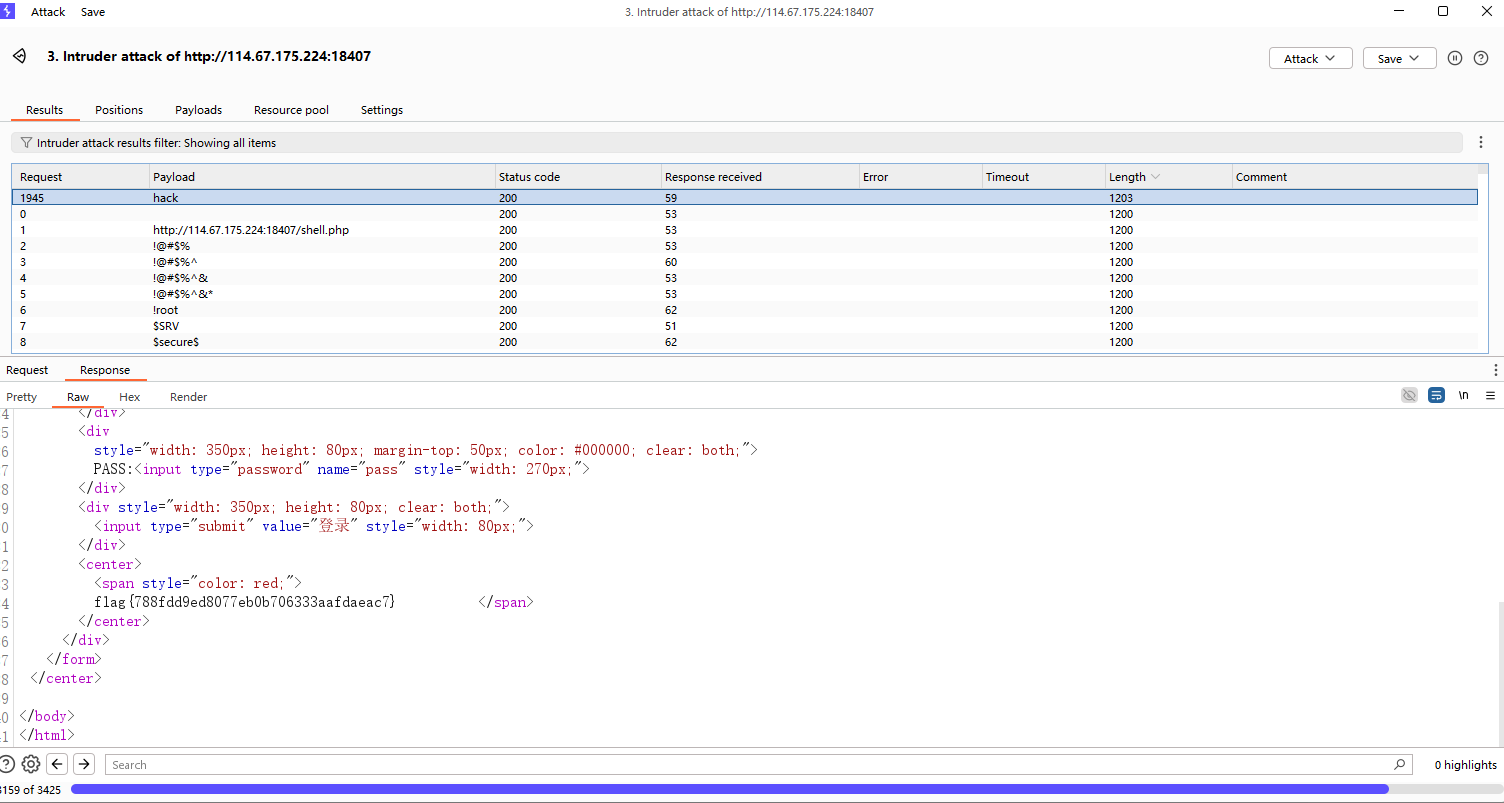
Task: Go to next search match arrow
Action: (x=84, y=764)
